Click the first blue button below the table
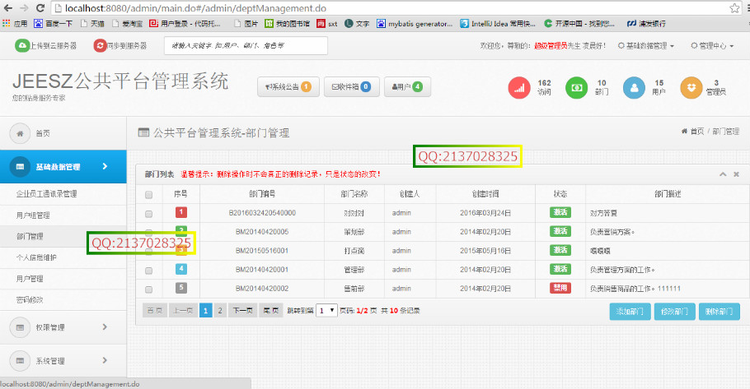The image size is (750, 389). pyautogui.click(x=630, y=311)
